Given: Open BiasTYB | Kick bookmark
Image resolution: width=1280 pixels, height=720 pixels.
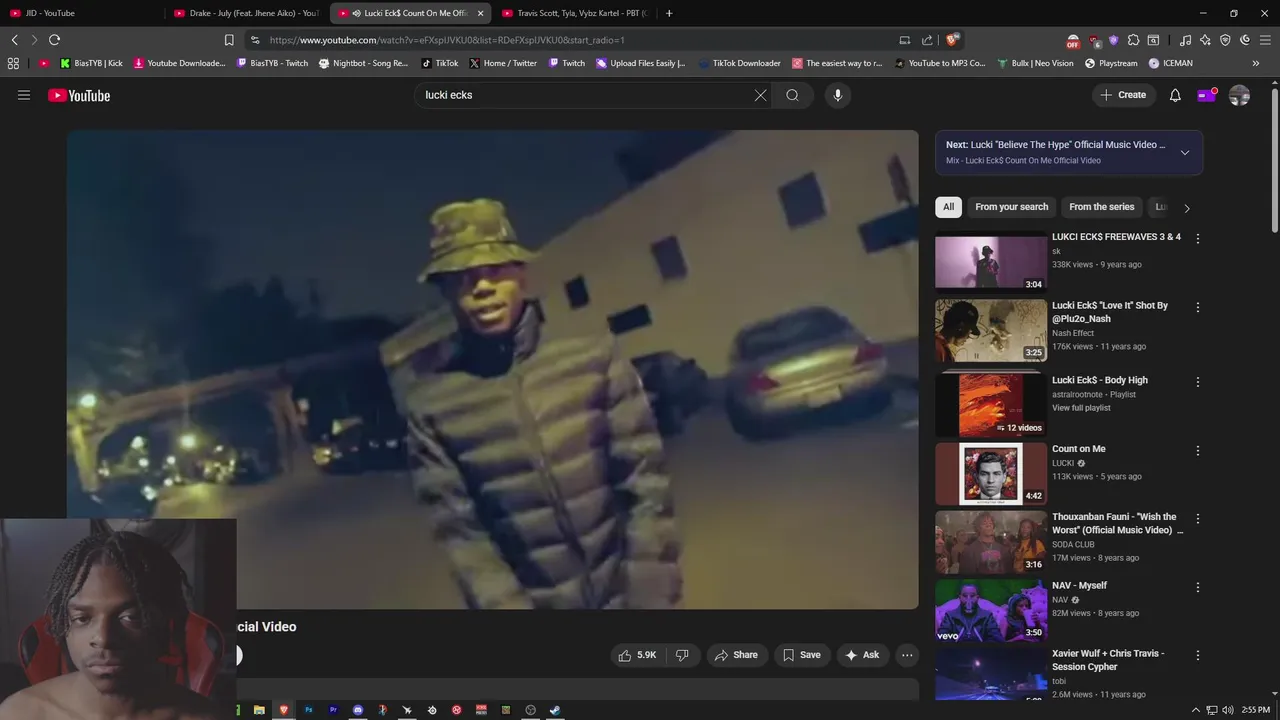Looking at the screenshot, I should point(91,63).
